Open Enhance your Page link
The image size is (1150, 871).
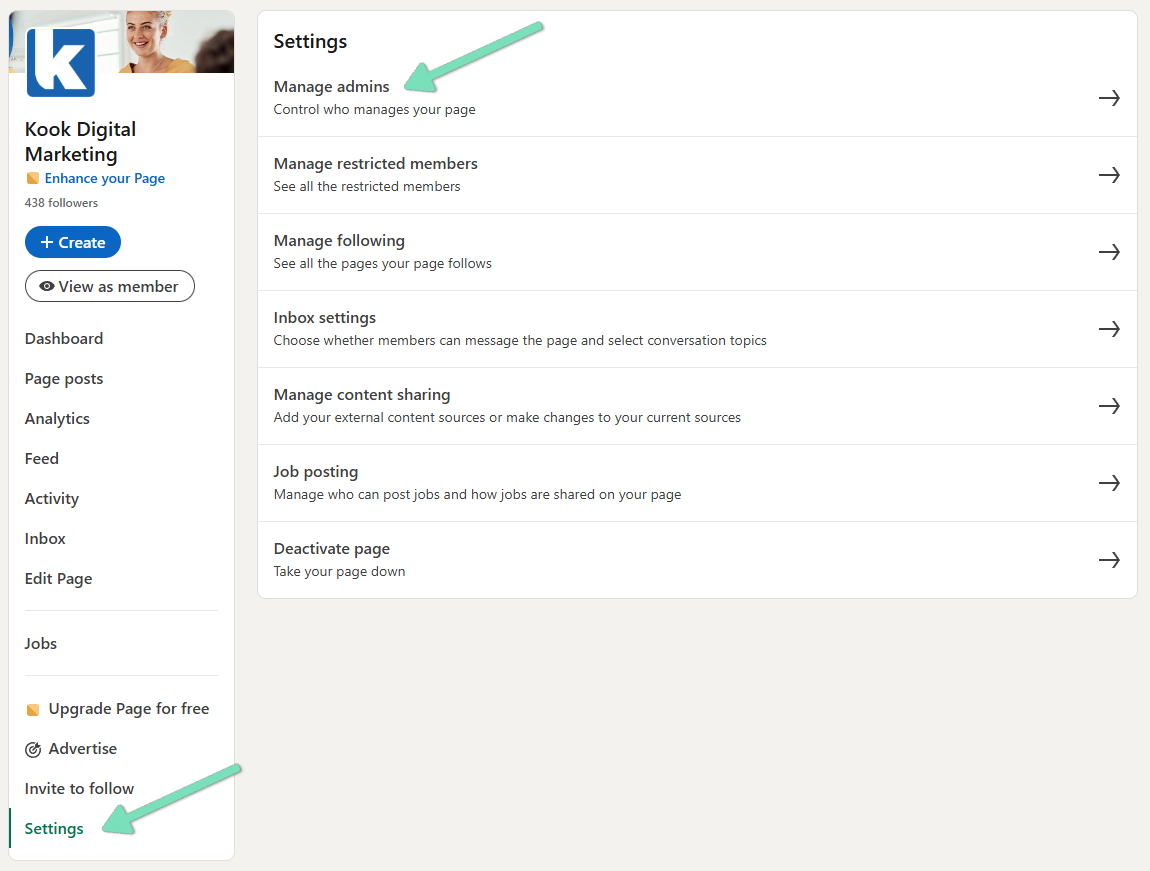[x=105, y=178]
